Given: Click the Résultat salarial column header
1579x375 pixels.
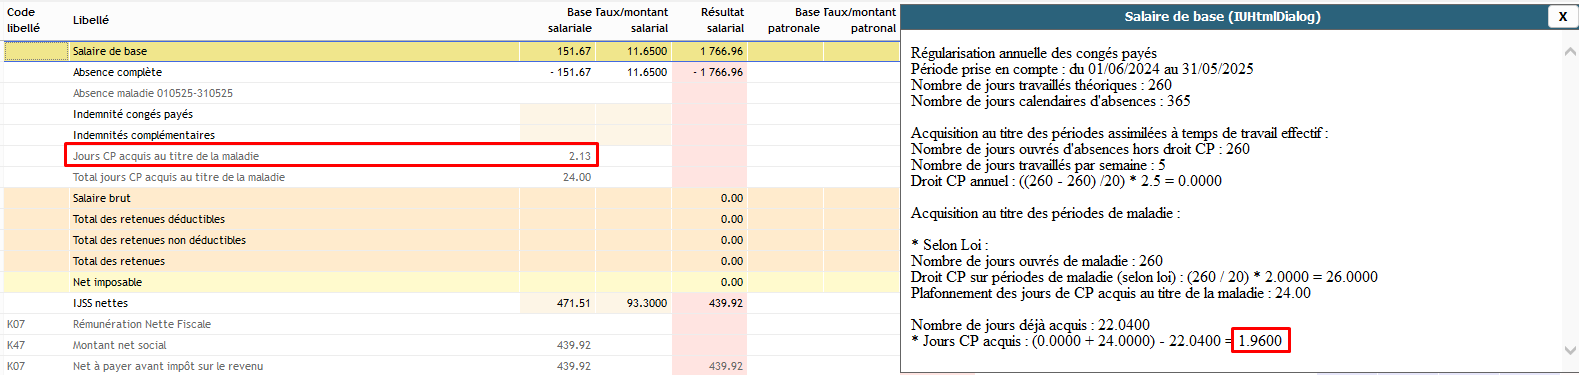Looking at the screenshot, I should point(722,20).
